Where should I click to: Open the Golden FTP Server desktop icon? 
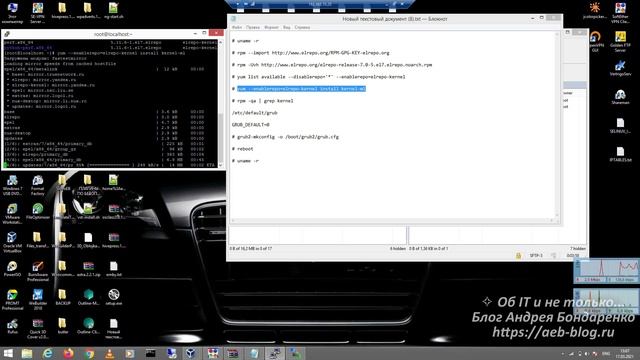[x=620, y=42]
